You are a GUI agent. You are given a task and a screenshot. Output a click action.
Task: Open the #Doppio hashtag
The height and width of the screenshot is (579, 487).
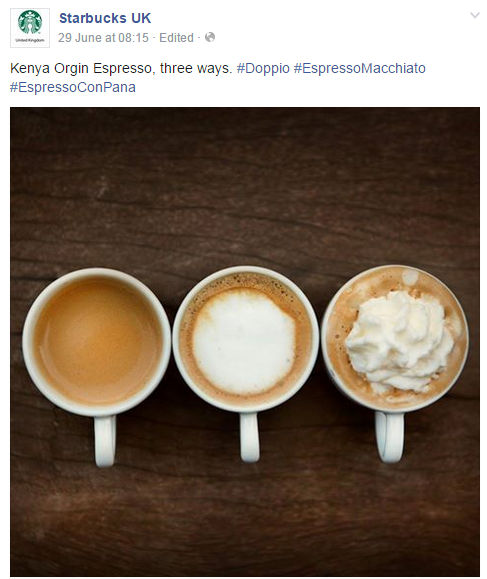coord(263,68)
